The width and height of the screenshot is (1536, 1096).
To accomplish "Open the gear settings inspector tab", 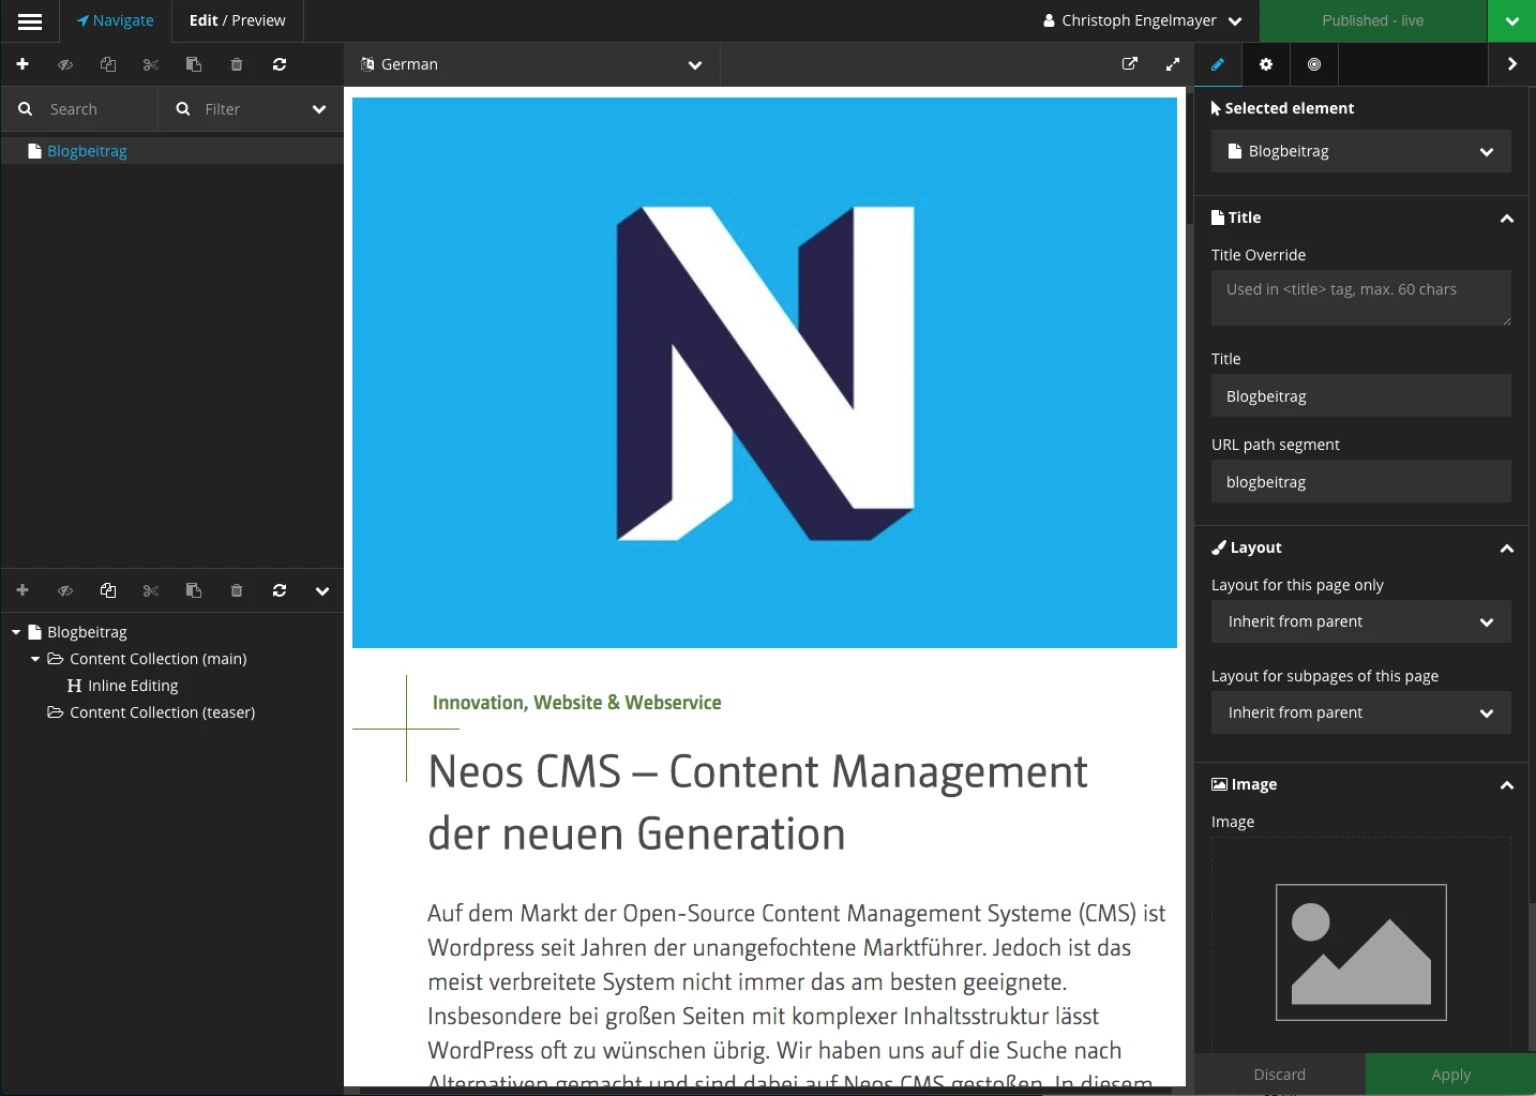I will [1266, 64].
